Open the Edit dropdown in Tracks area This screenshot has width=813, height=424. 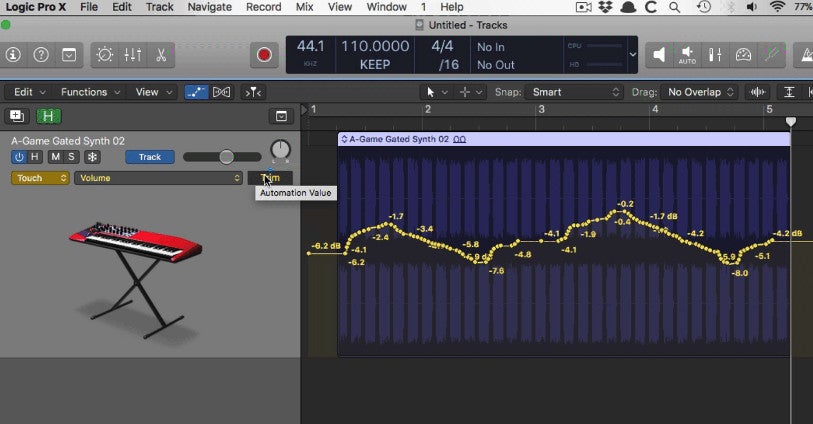point(29,92)
